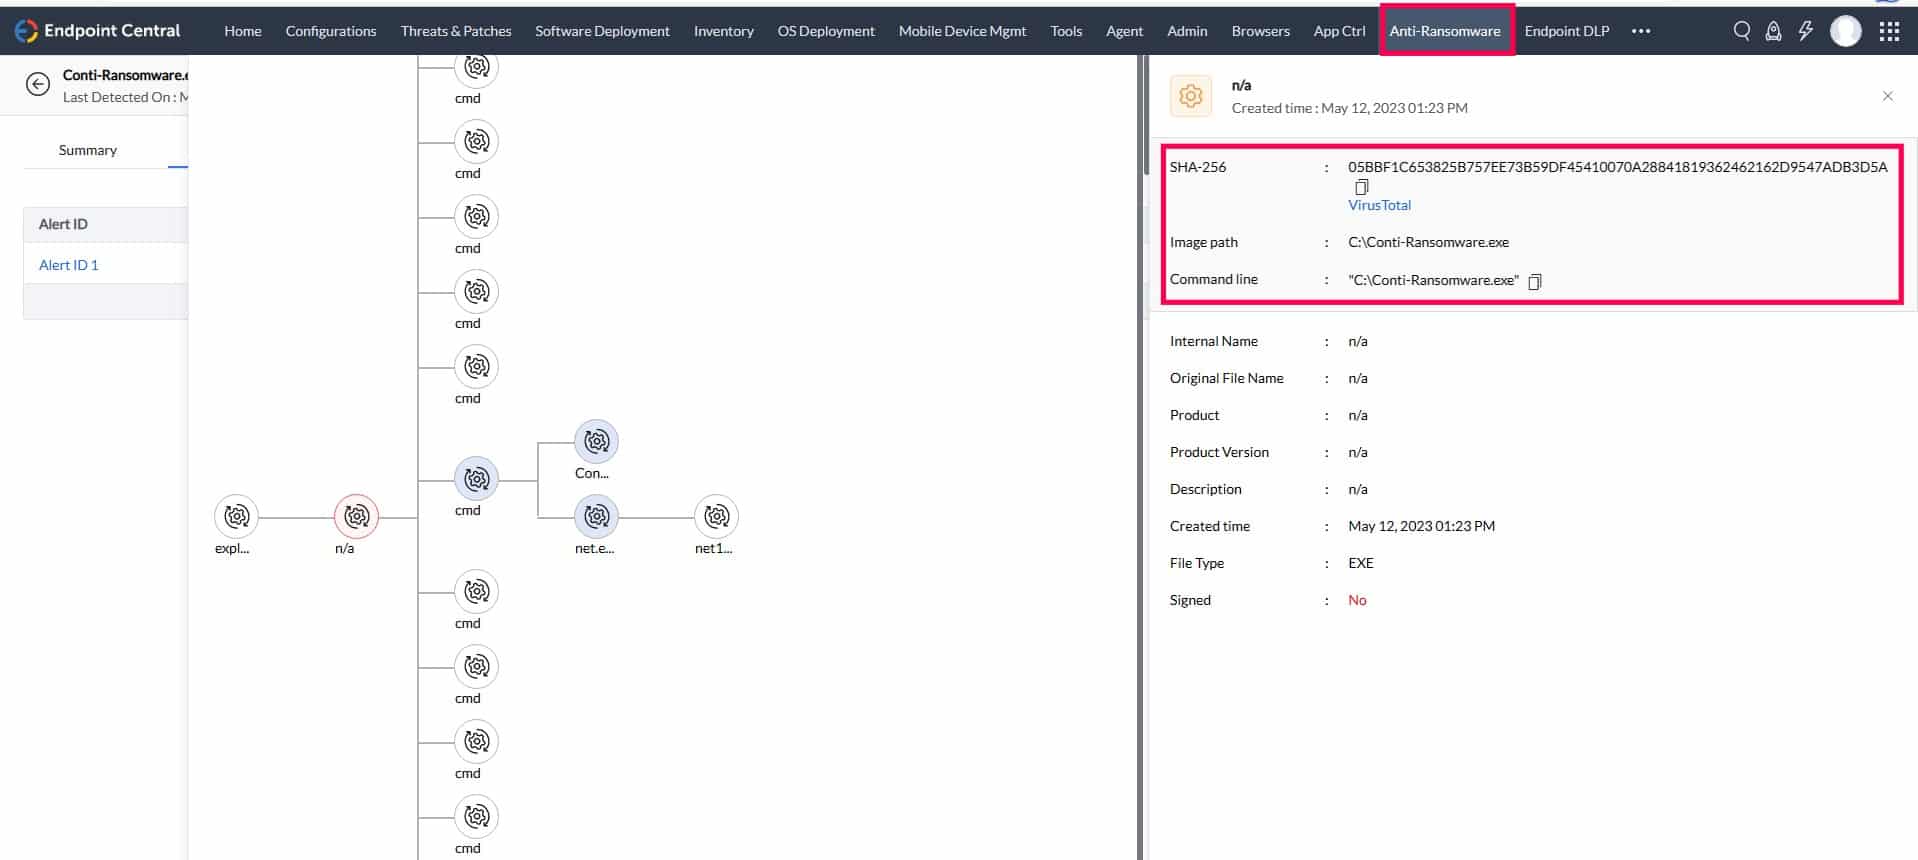Open the user profile avatar
The height and width of the screenshot is (860, 1918).
[x=1845, y=31]
